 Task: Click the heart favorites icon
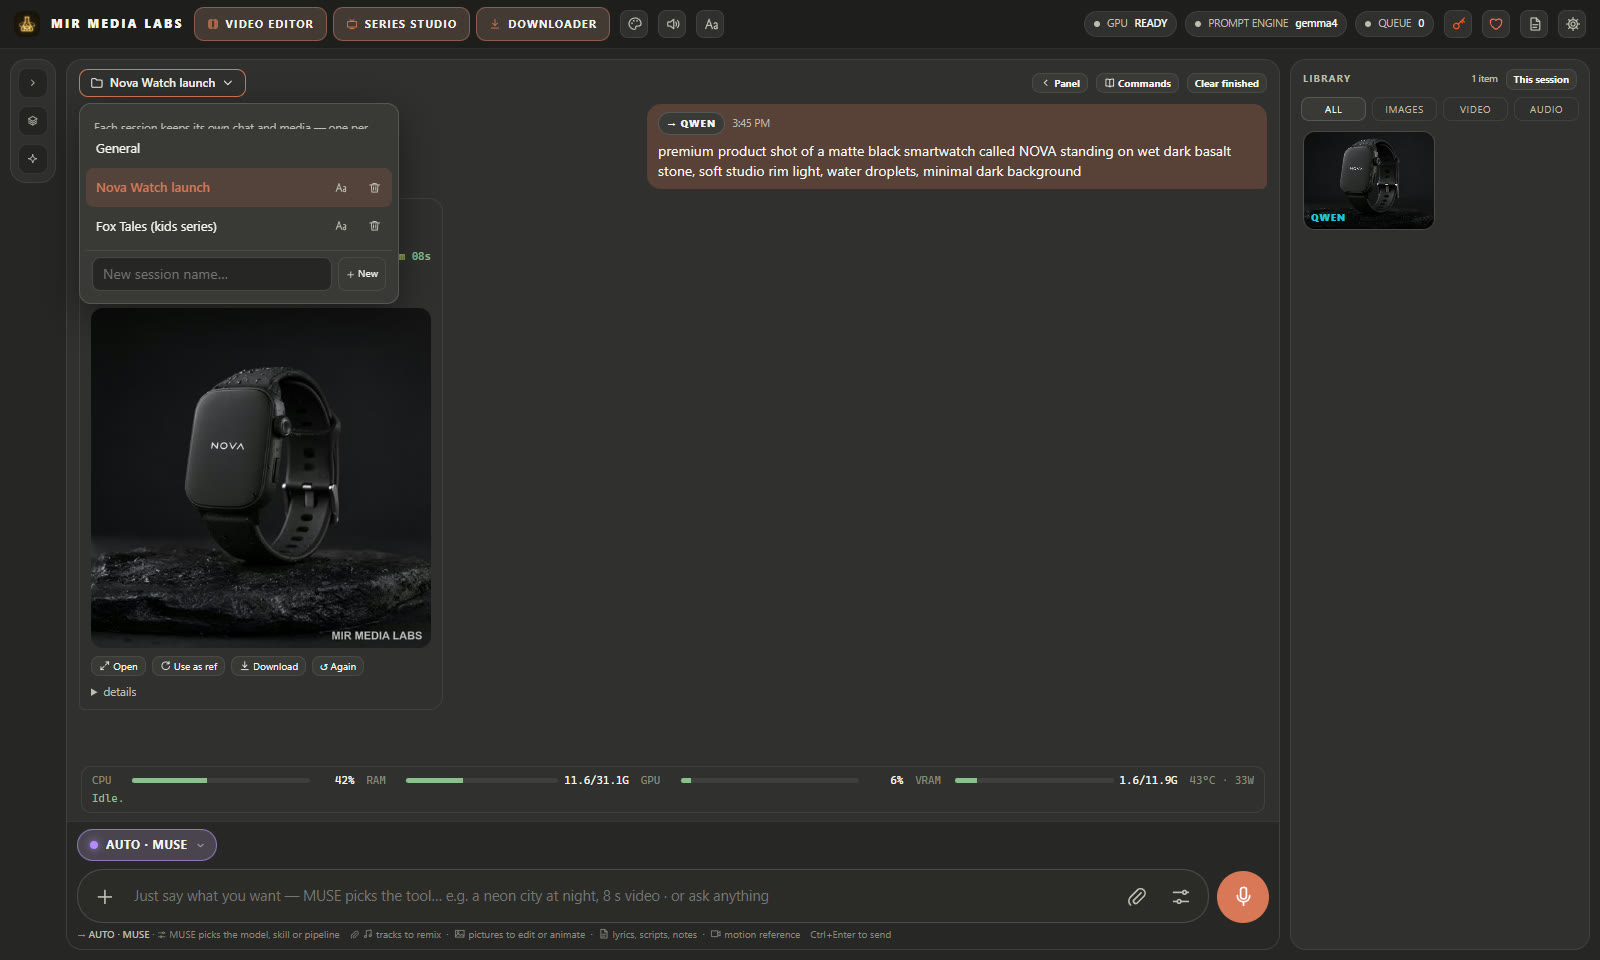tap(1496, 24)
